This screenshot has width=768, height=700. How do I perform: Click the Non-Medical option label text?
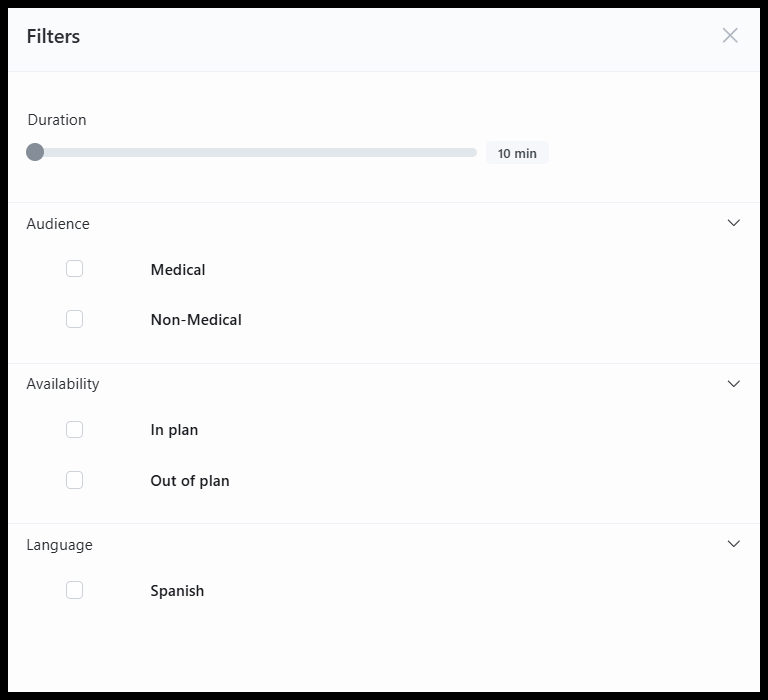point(196,320)
